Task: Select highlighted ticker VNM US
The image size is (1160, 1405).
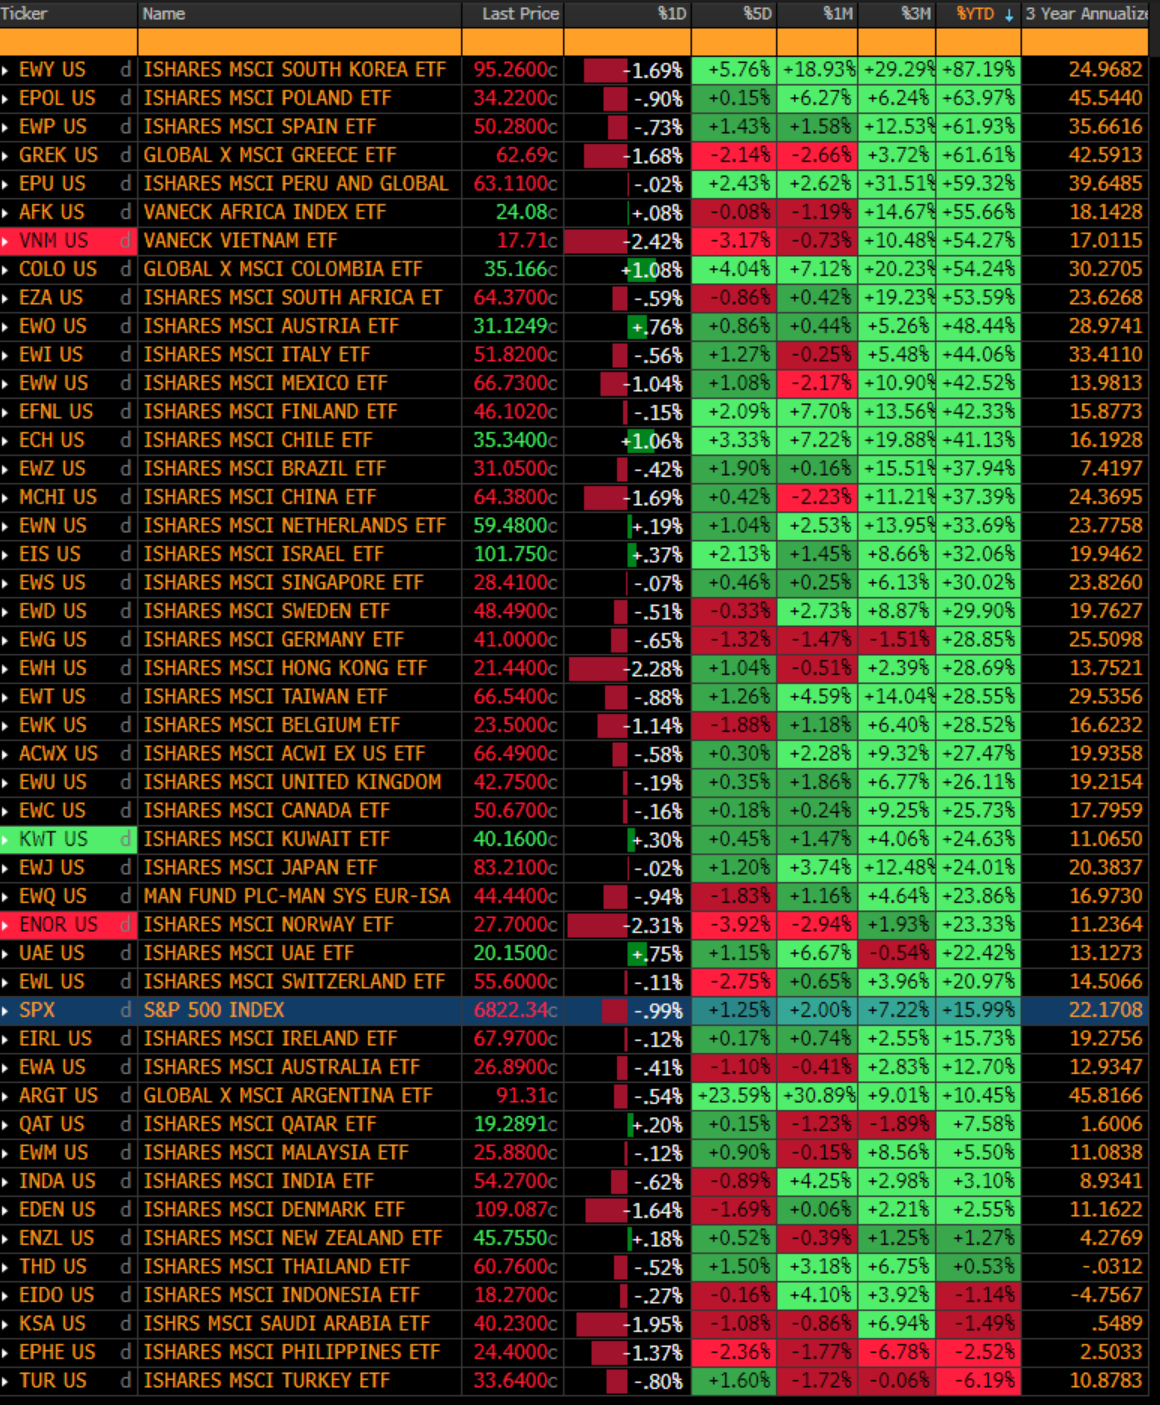Action: (54, 241)
